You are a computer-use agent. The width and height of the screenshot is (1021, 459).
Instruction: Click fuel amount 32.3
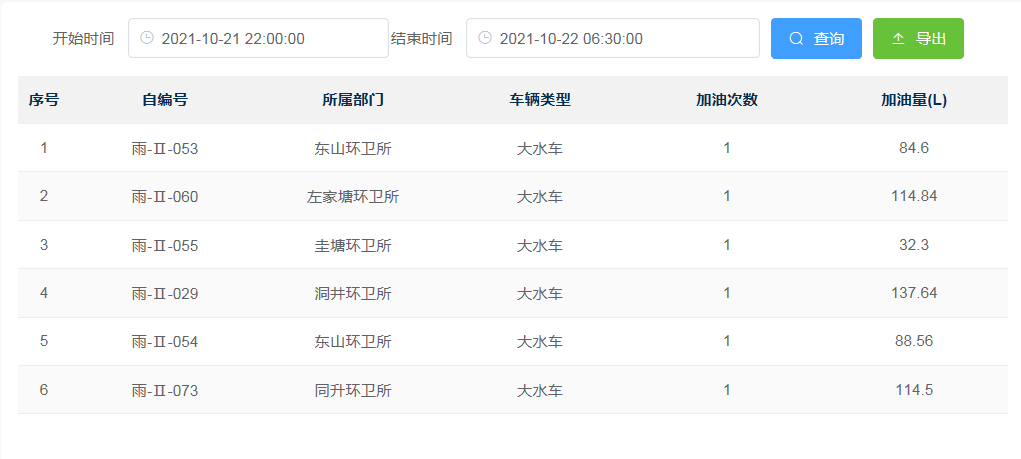pyautogui.click(x=914, y=245)
